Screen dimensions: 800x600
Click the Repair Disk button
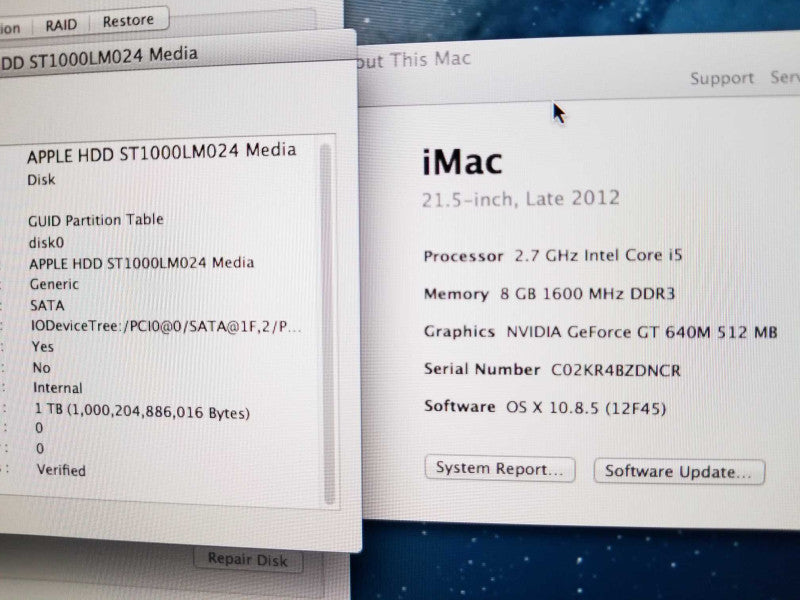pyautogui.click(x=248, y=560)
